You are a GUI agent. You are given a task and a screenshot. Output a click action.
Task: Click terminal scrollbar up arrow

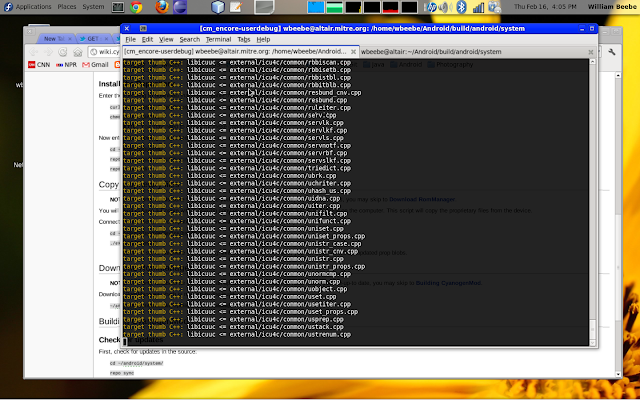593,62
